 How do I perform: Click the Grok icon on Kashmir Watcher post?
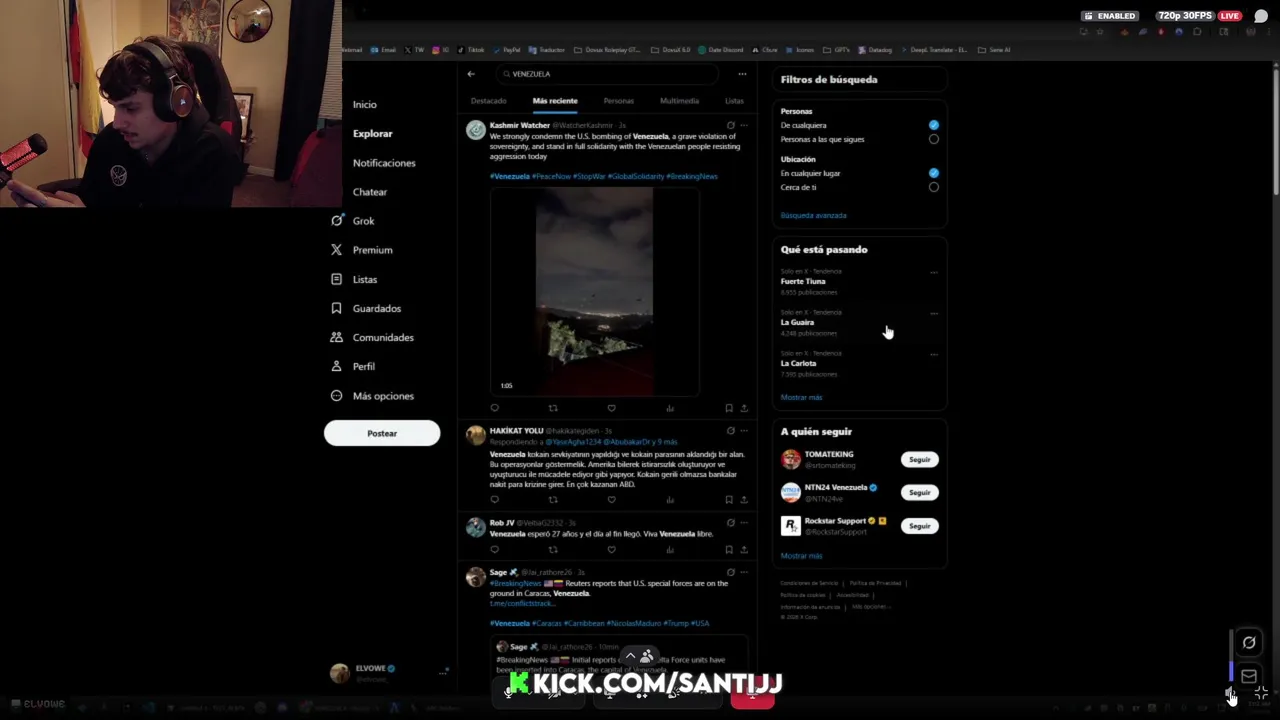pos(730,125)
